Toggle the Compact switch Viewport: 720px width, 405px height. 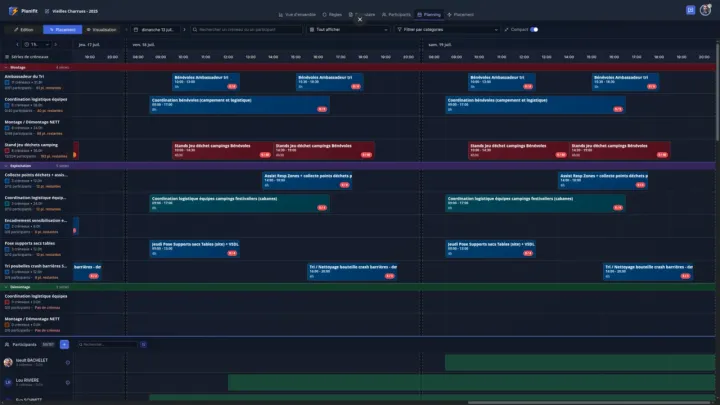[534, 29]
